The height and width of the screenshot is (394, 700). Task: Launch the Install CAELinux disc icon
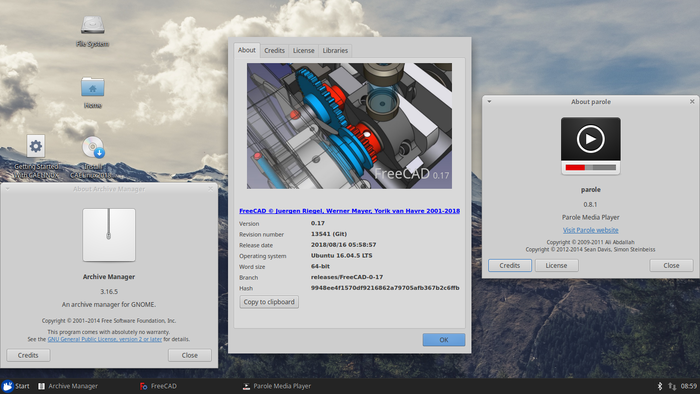tap(93, 147)
